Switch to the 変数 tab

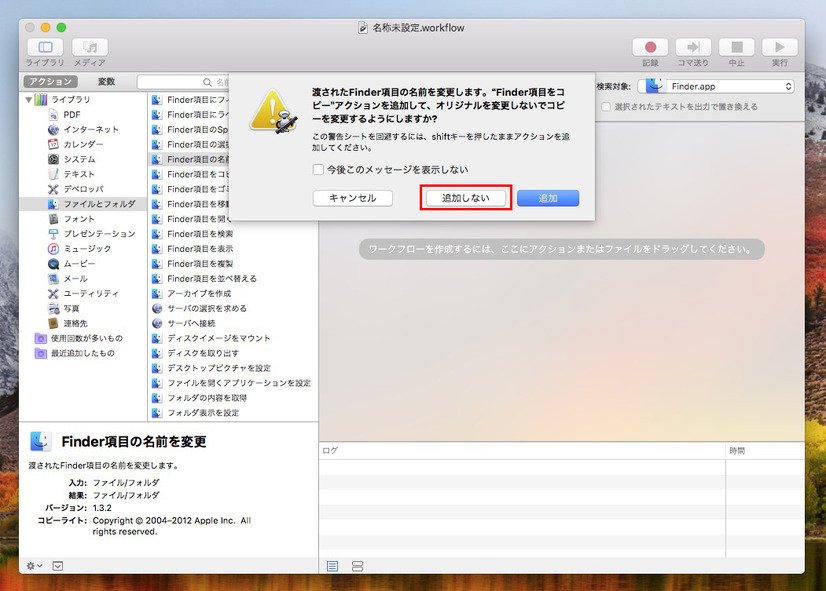coord(106,81)
